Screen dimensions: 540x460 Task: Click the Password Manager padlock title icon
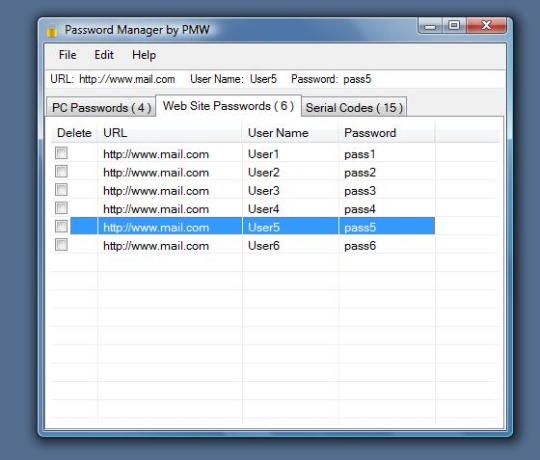pyautogui.click(x=52, y=31)
